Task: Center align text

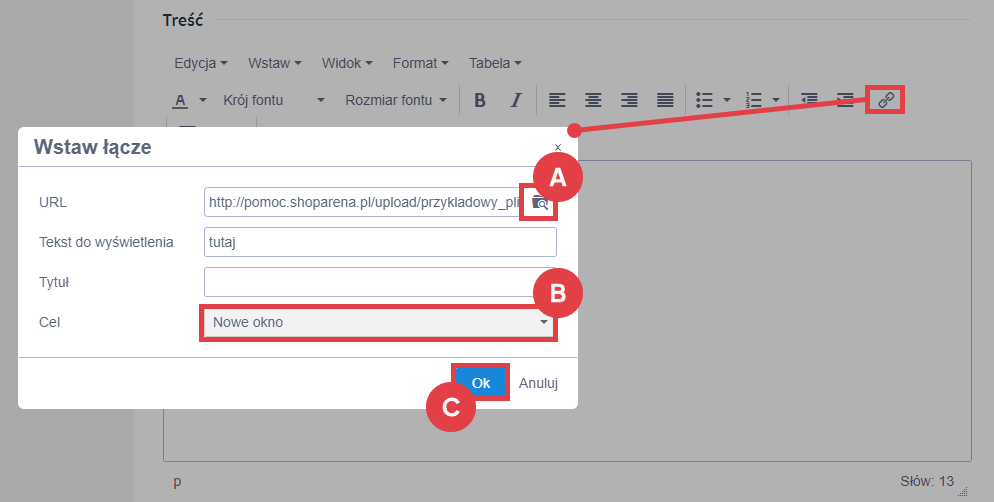Action: [593, 100]
